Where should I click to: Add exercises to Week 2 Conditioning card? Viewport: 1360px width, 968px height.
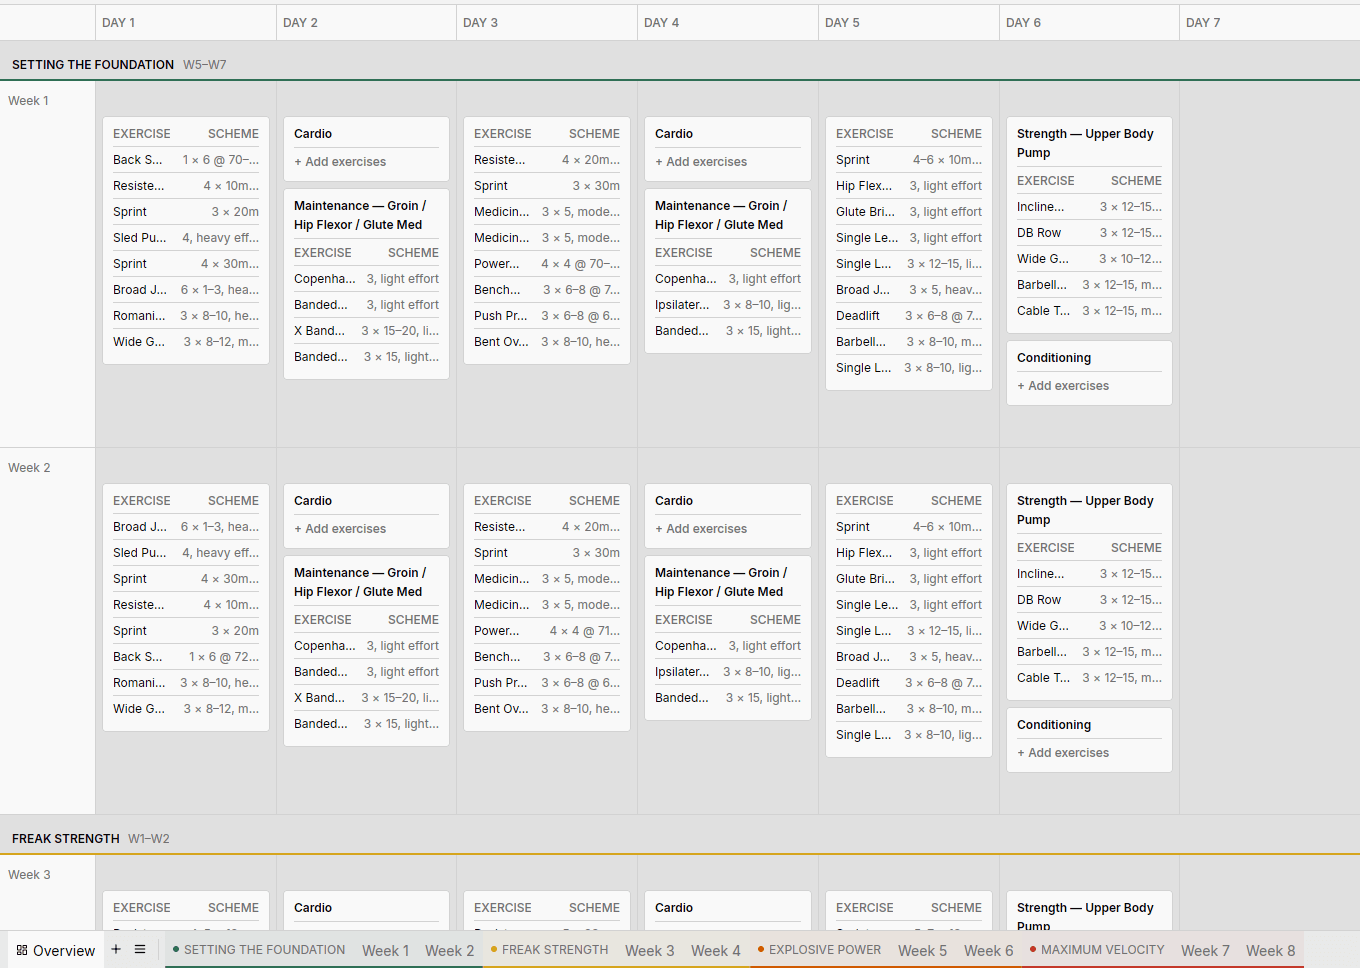(1063, 753)
